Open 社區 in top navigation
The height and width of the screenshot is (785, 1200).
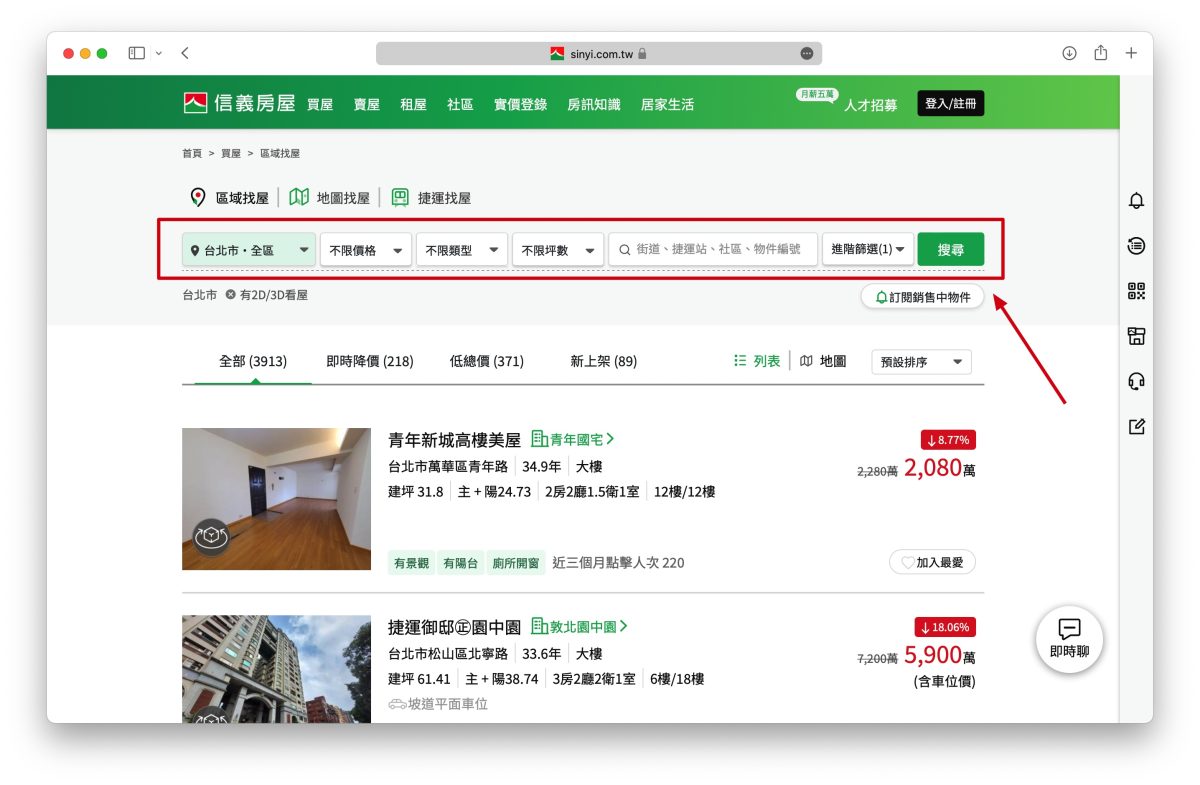point(460,104)
